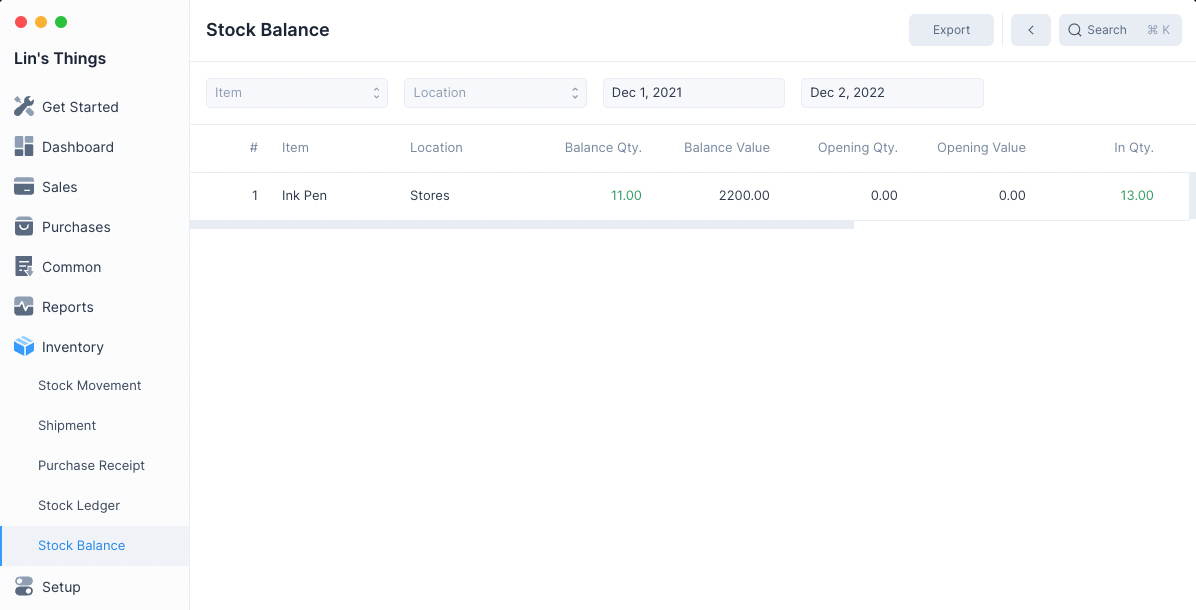
Task: Open Stock Movement in sidebar
Action: (90, 386)
